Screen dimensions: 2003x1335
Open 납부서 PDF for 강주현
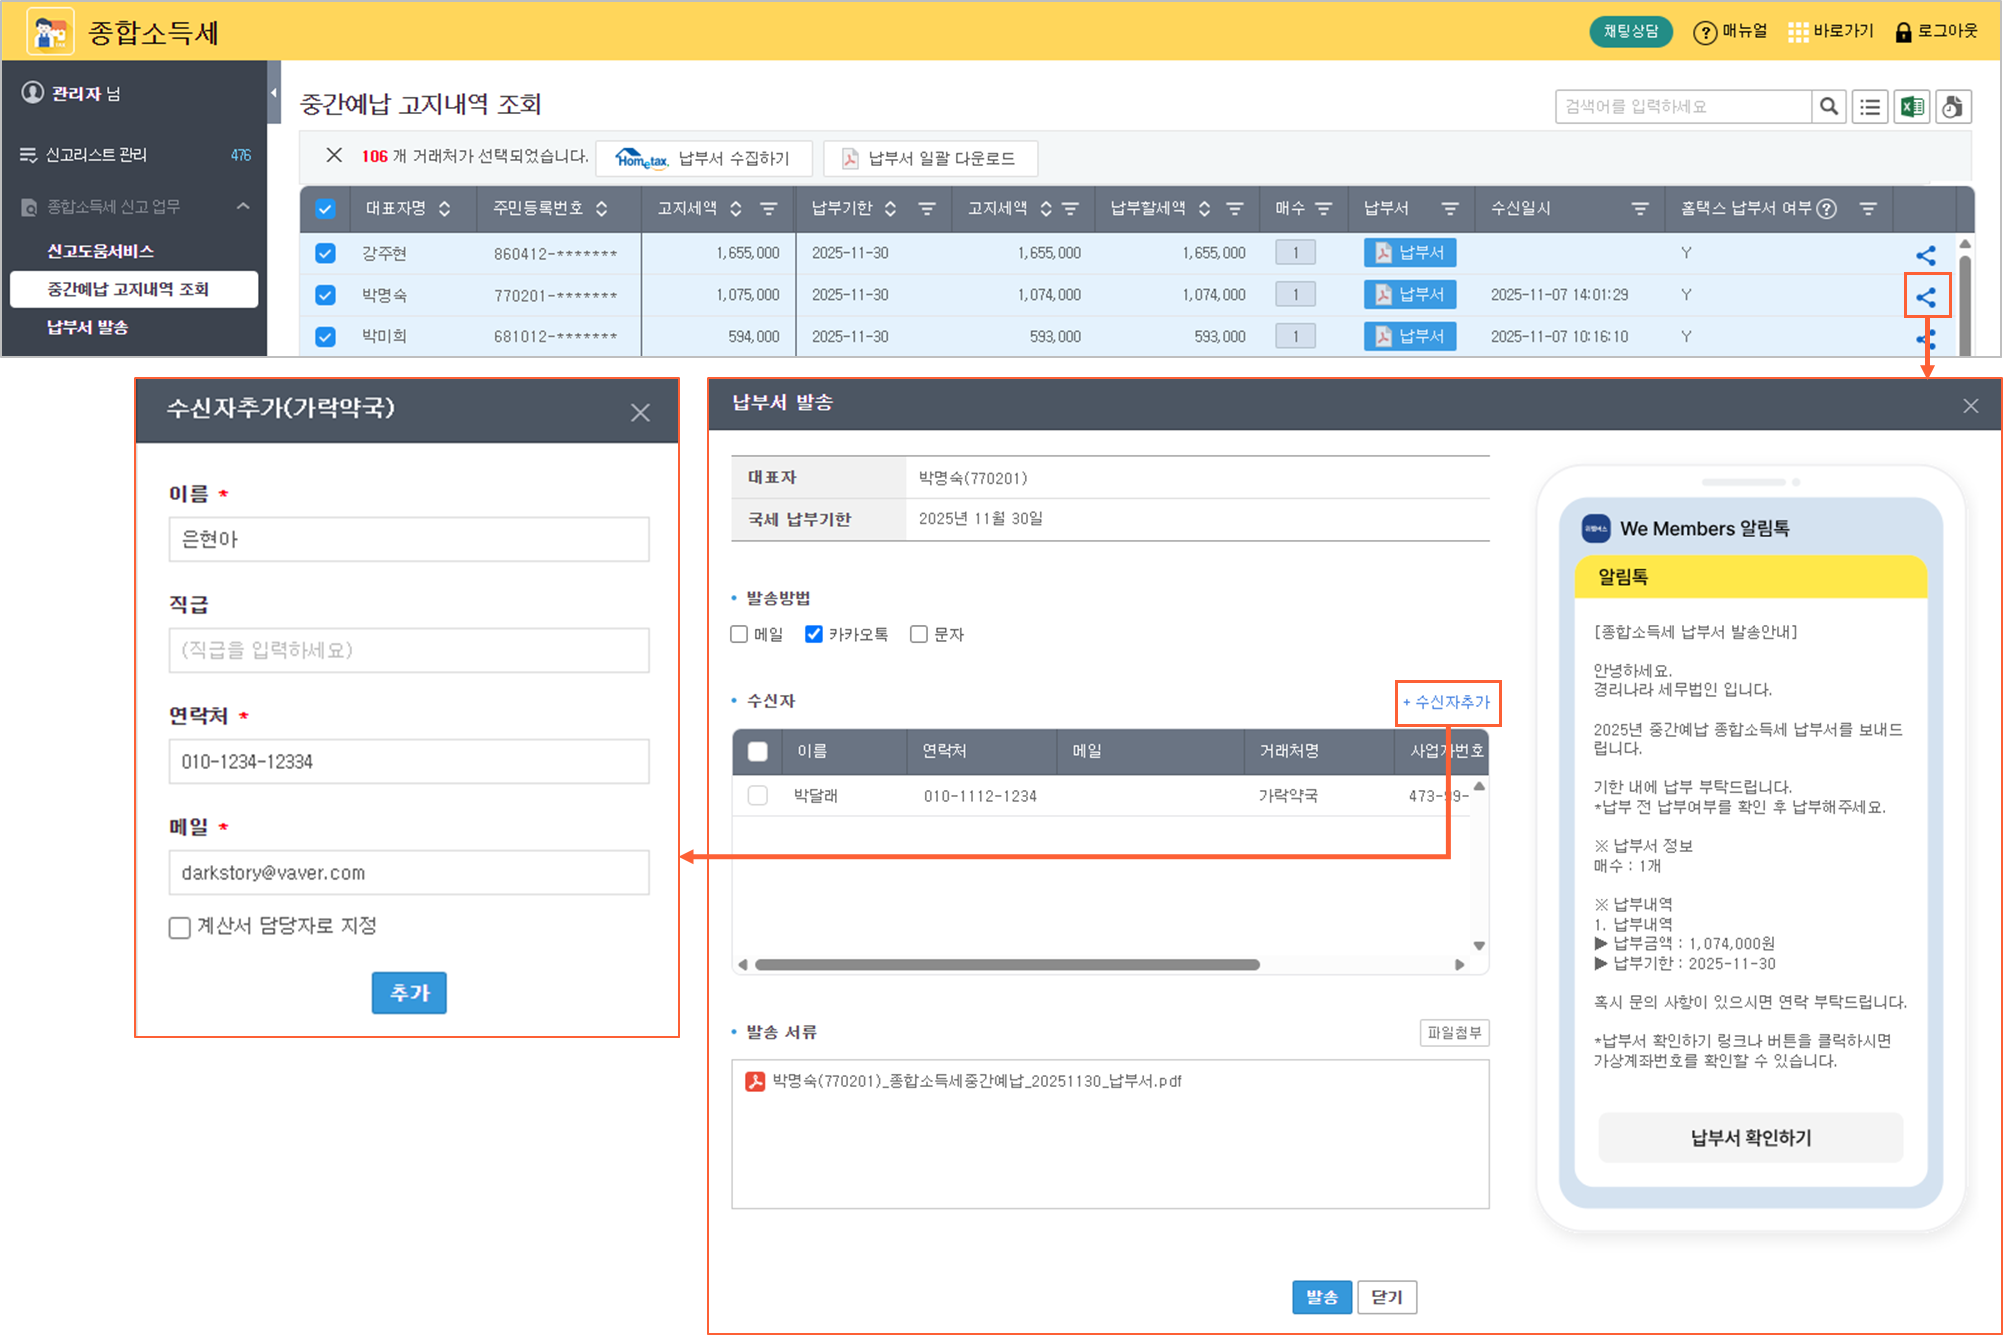[x=1409, y=253]
